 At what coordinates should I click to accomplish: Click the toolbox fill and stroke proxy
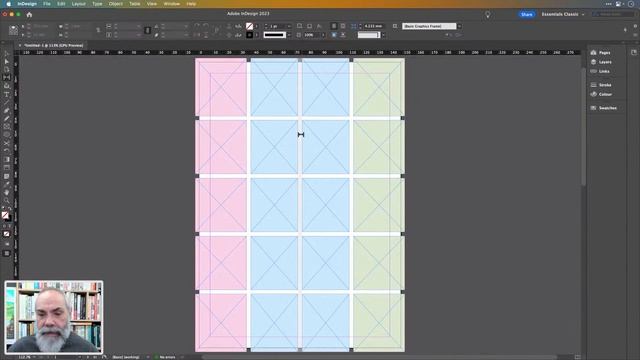pyautogui.click(x=6, y=216)
